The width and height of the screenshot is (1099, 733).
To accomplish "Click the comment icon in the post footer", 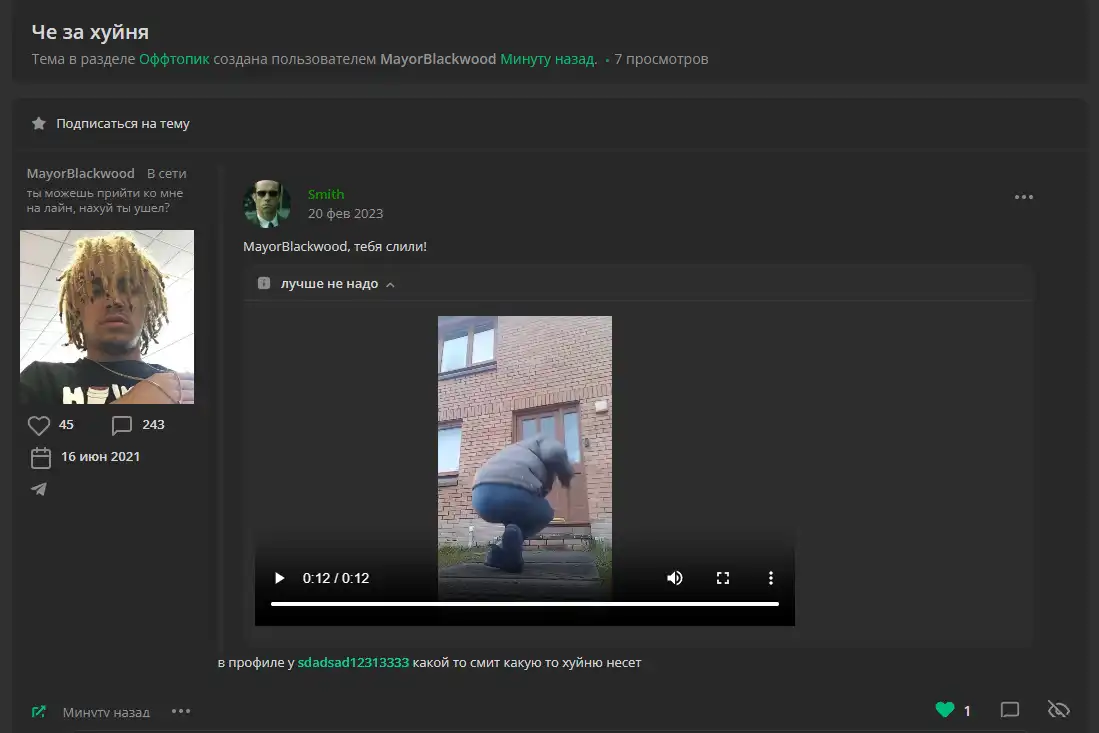I will coord(1010,710).
